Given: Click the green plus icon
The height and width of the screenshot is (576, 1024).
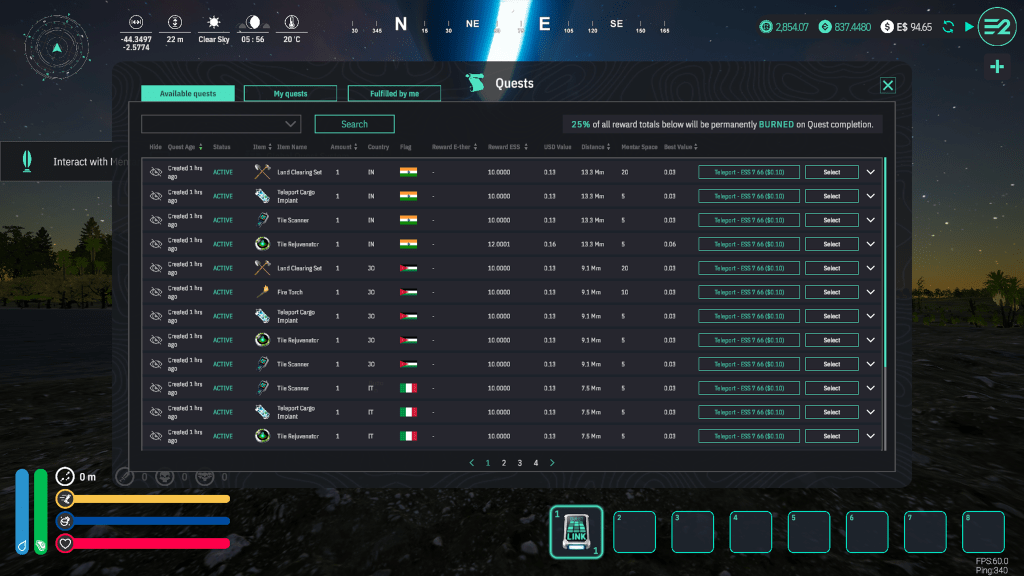Looking at the screenshot, I should [997, 67].
